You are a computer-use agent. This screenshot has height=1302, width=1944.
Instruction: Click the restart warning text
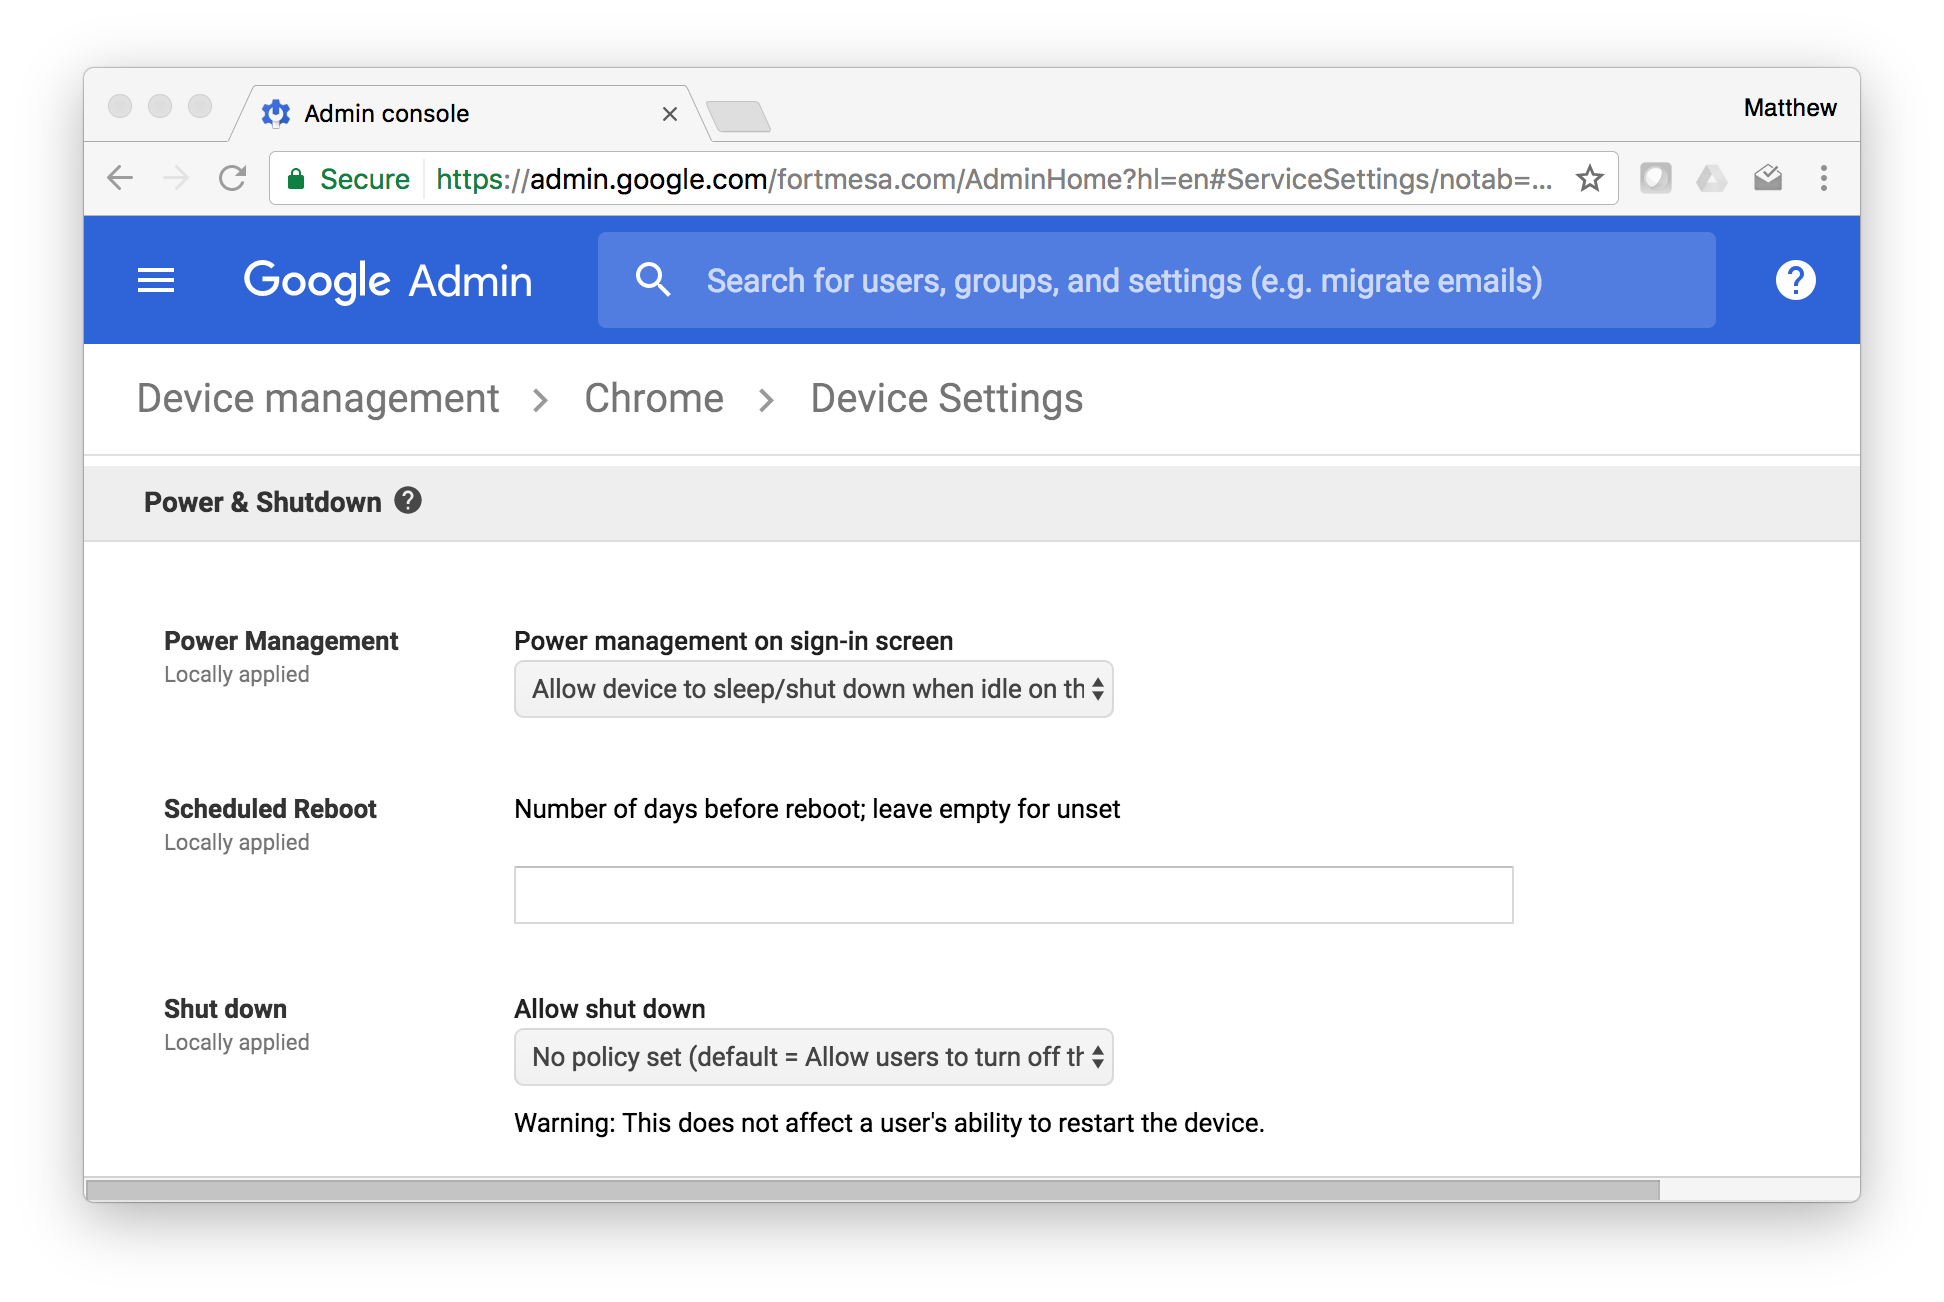tap(889, 1123)
